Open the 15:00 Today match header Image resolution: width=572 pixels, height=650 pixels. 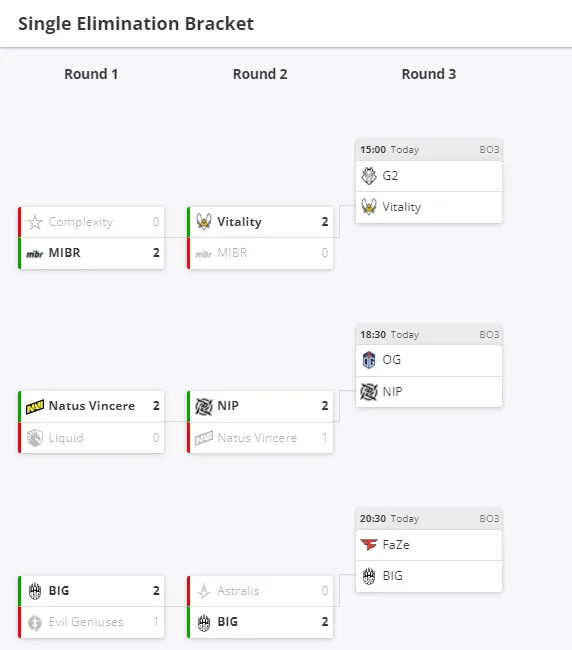pos(429,150)
